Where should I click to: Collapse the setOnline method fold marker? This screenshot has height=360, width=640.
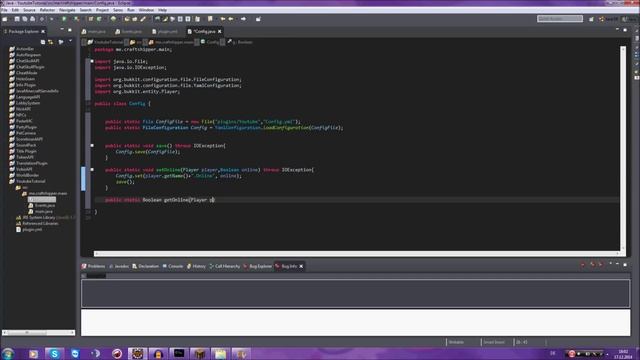coord(92,169)
